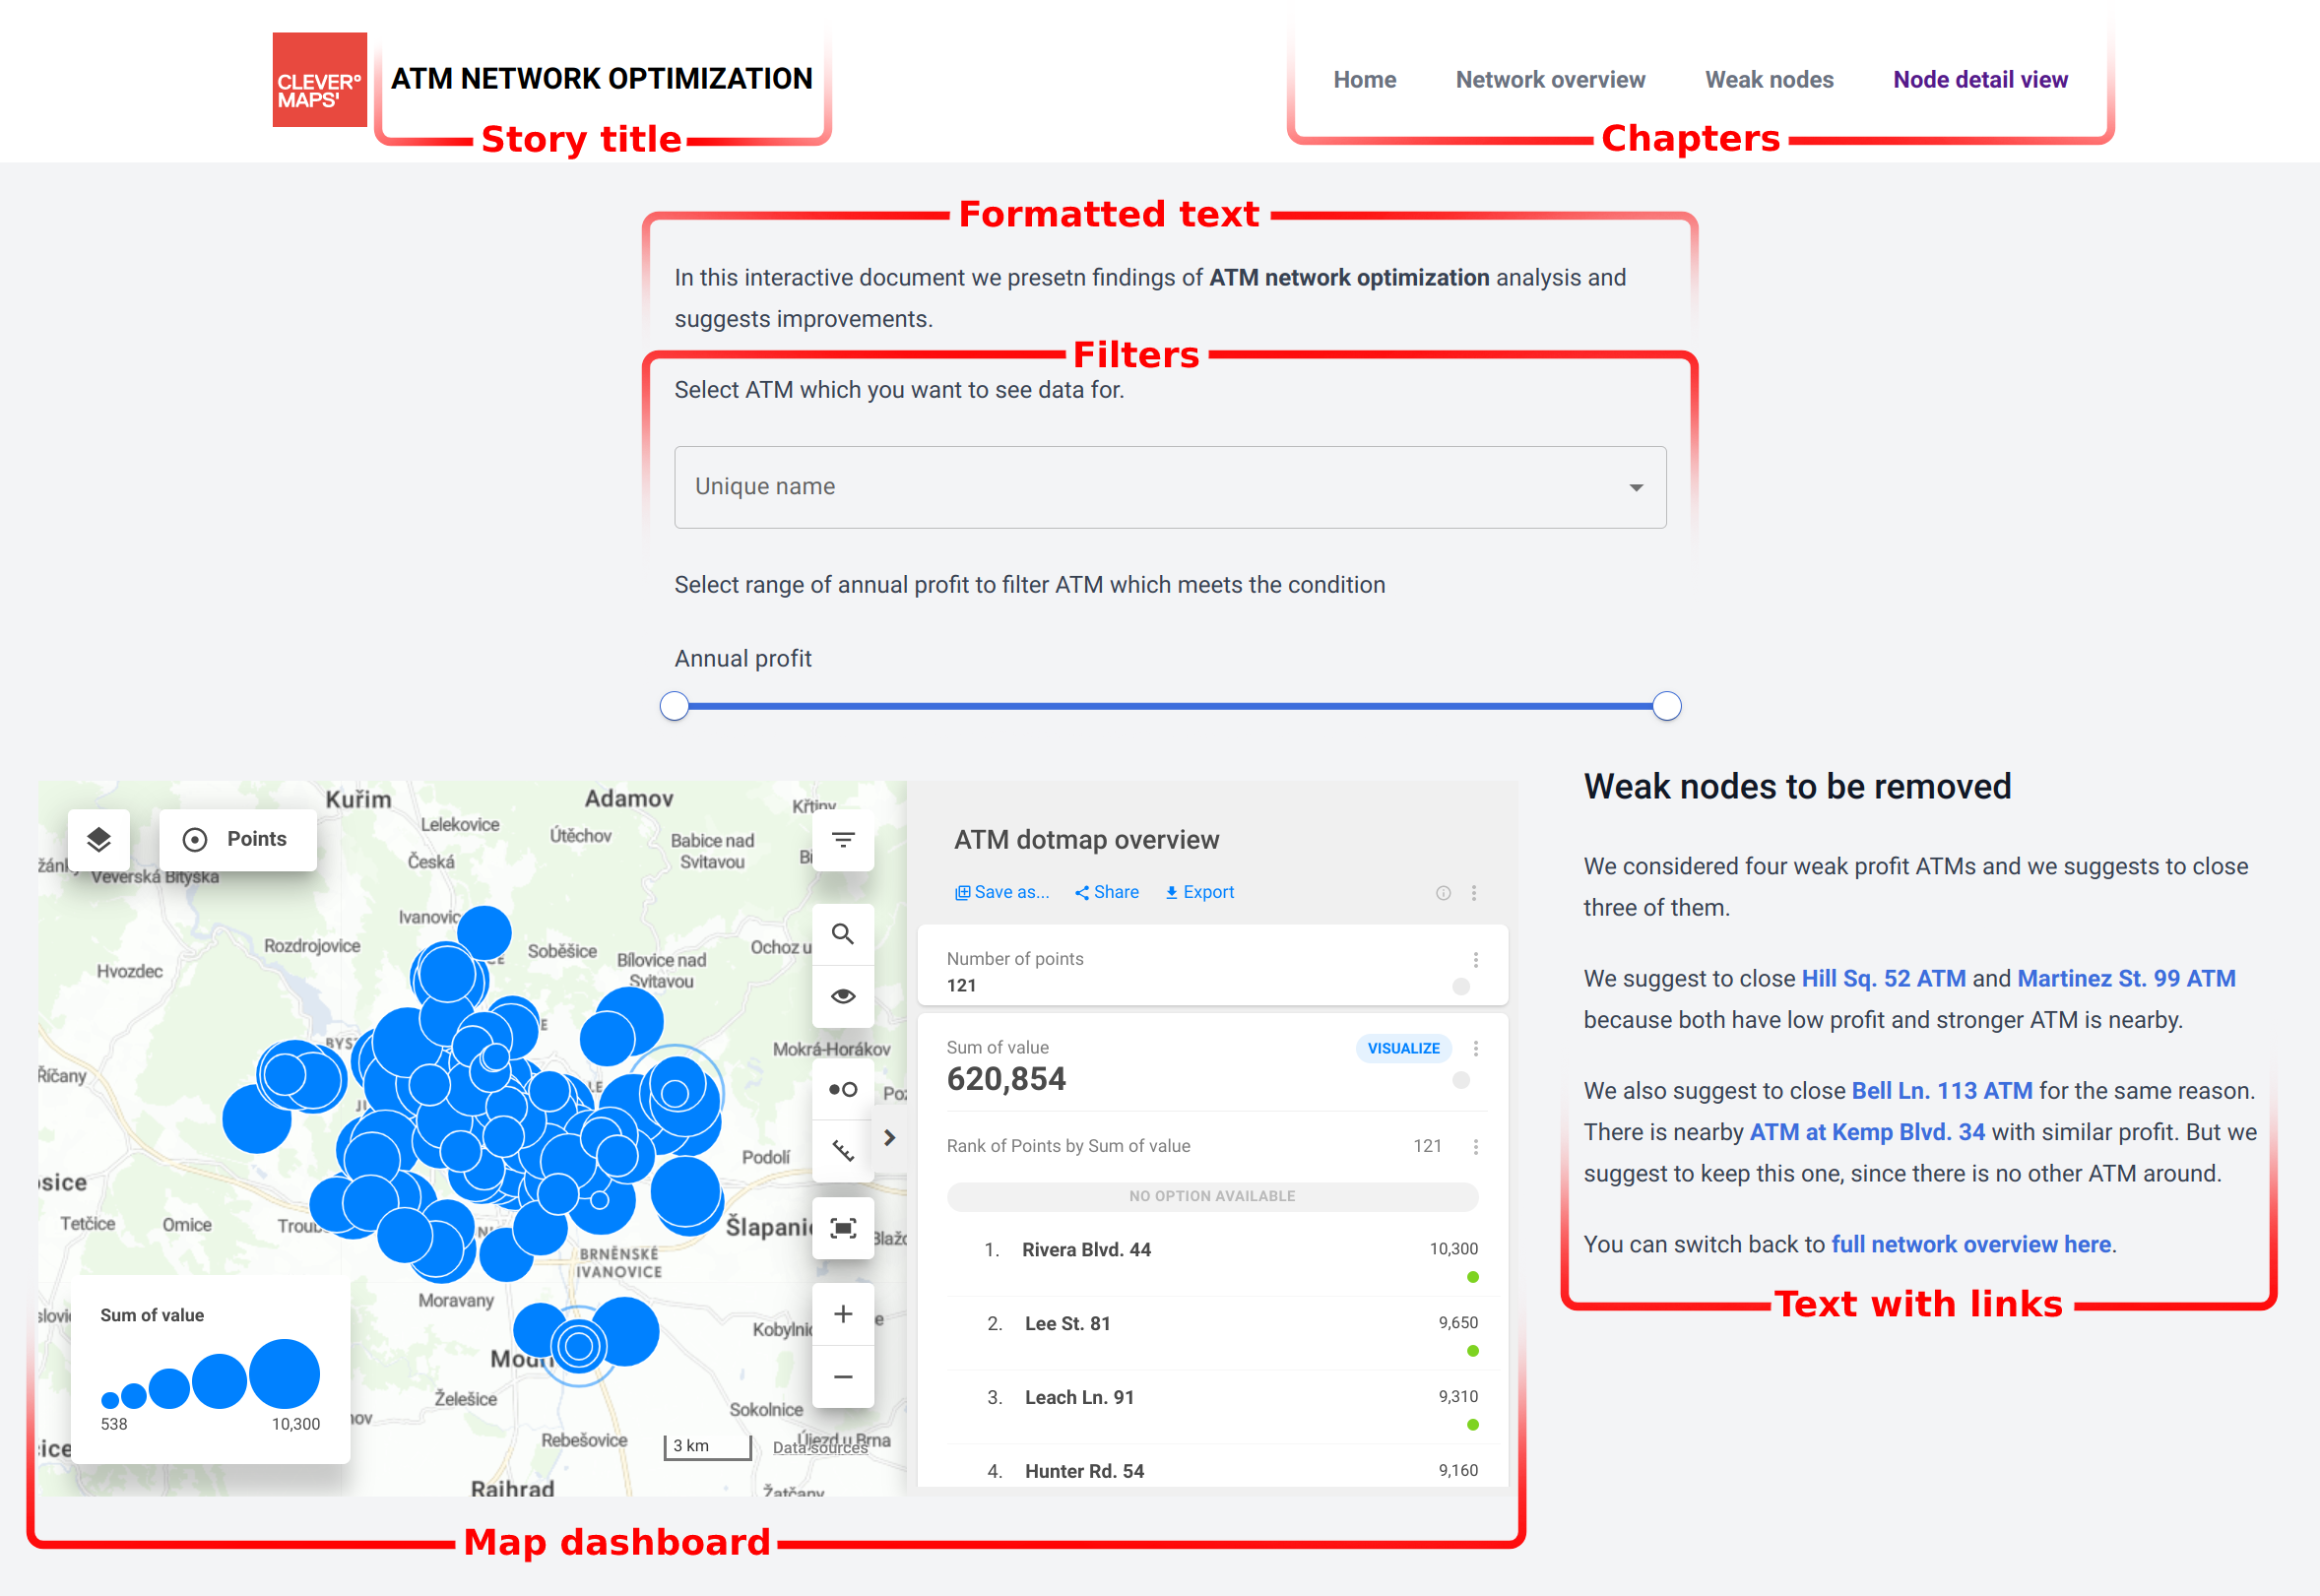Open map search magnifier tool
The height and width of the screenshot is (1596, 2320).
click(843, 934)
